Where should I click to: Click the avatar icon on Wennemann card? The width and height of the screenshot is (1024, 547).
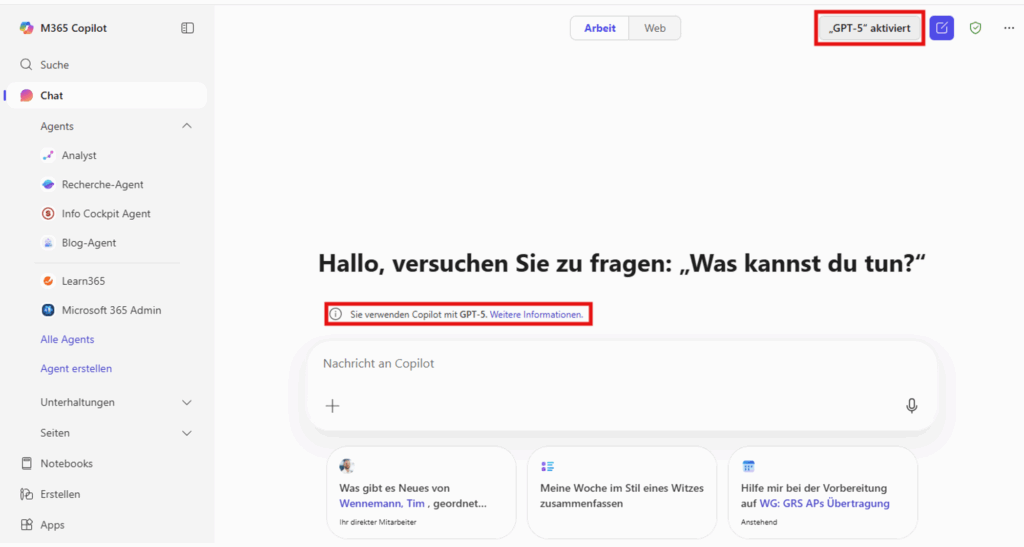(346, 466)
